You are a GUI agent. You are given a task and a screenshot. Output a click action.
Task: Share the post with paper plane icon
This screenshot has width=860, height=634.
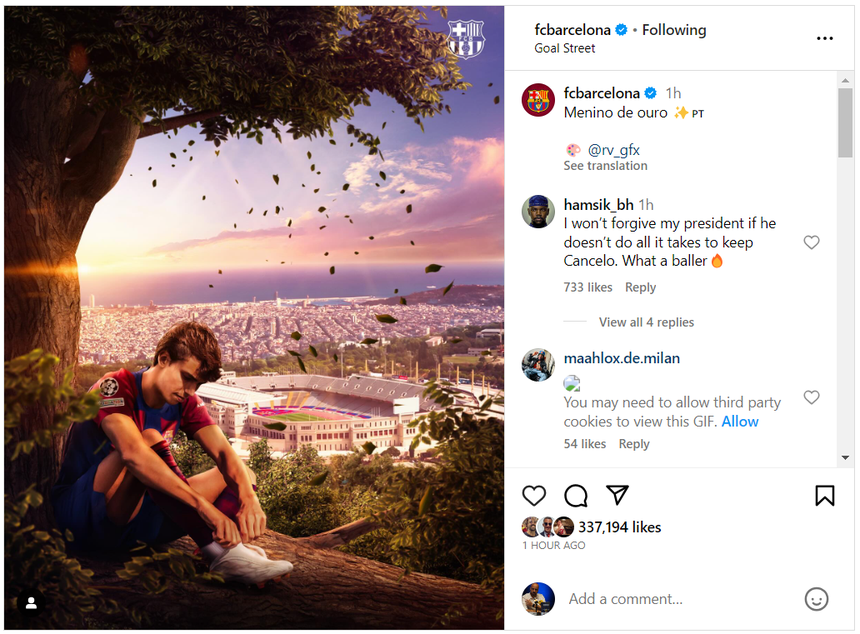point(618,495)
